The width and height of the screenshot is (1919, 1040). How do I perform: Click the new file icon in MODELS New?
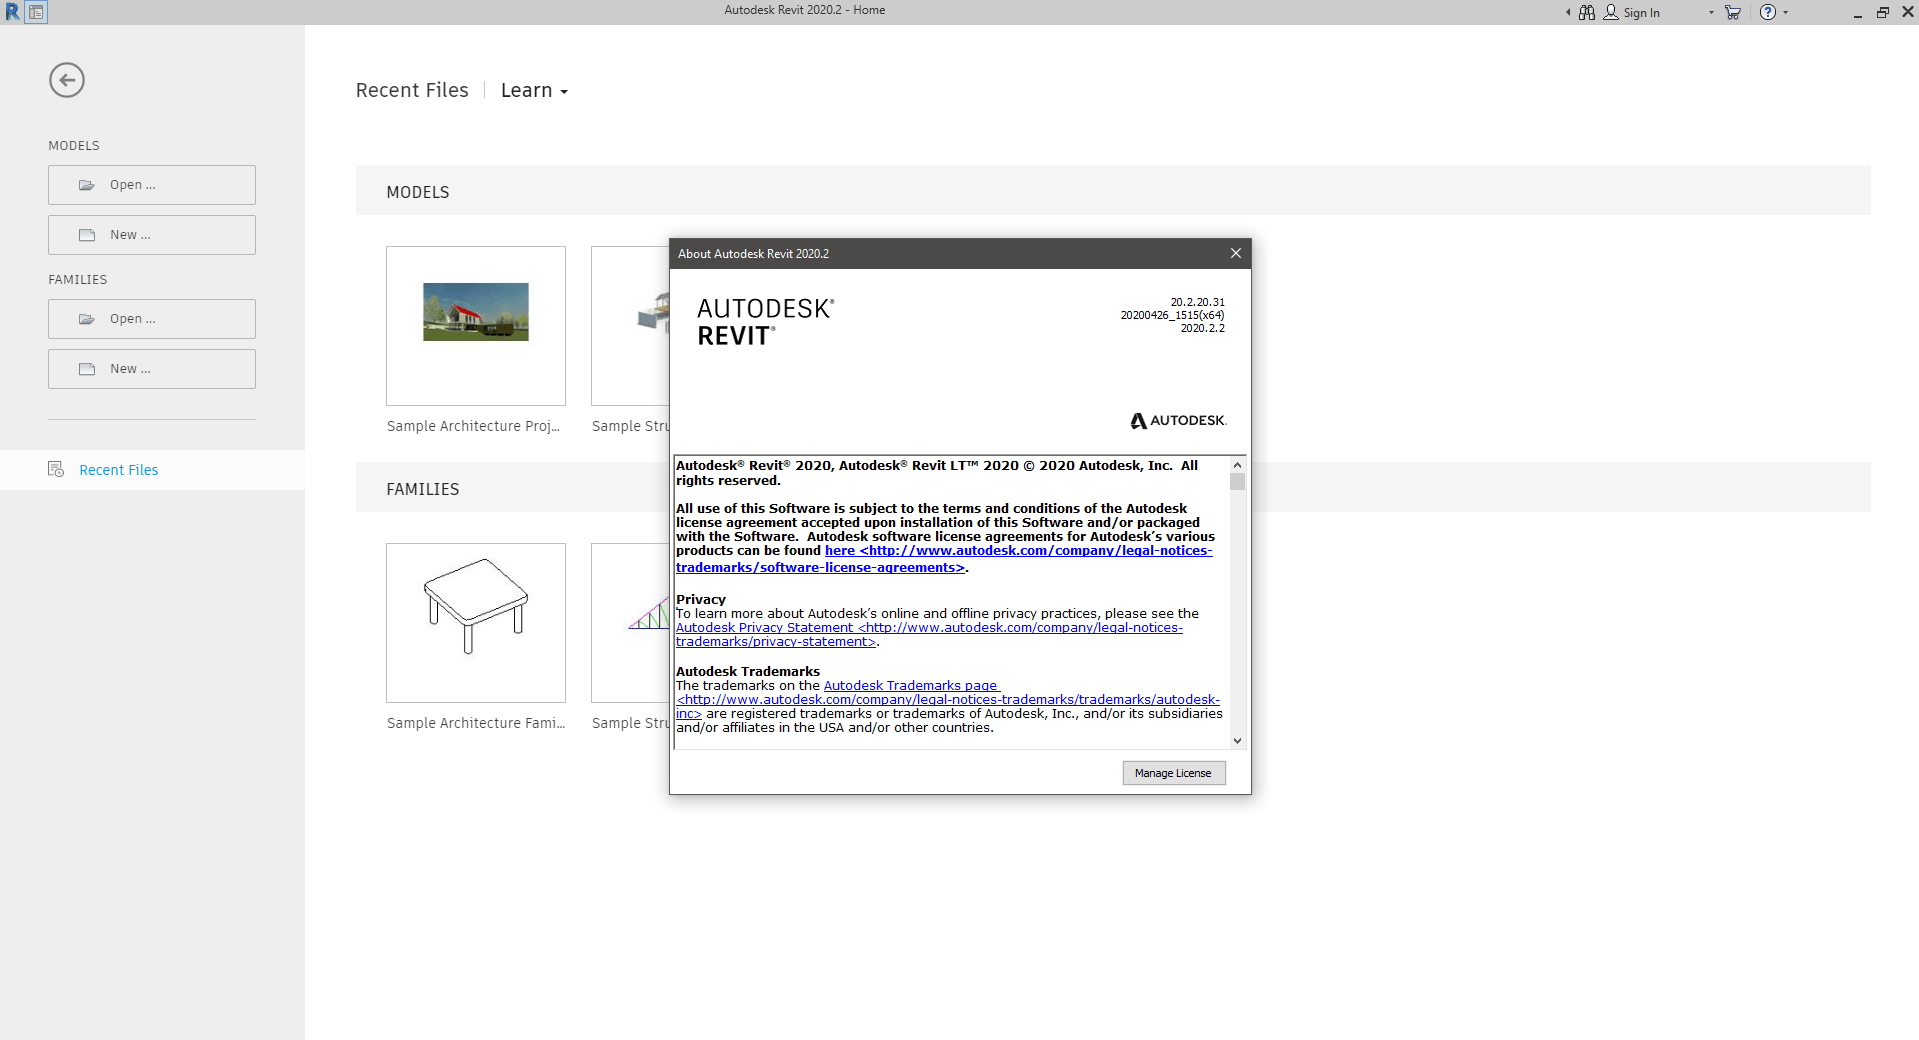[x=87, y=235]
